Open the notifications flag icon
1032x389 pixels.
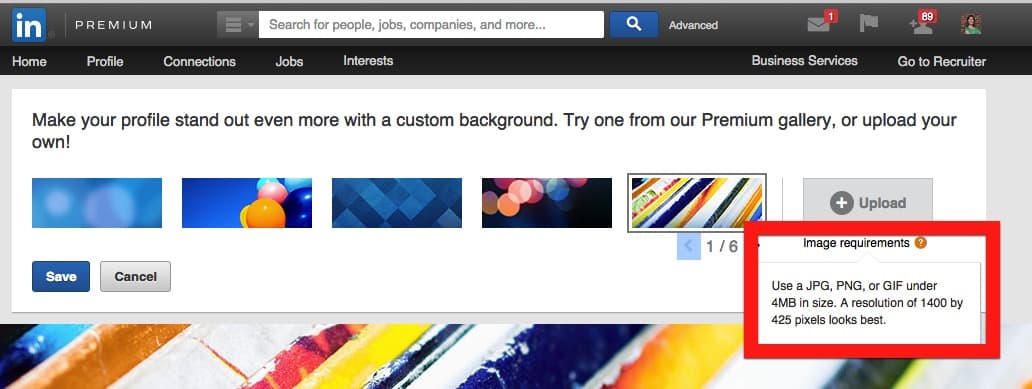869,24
